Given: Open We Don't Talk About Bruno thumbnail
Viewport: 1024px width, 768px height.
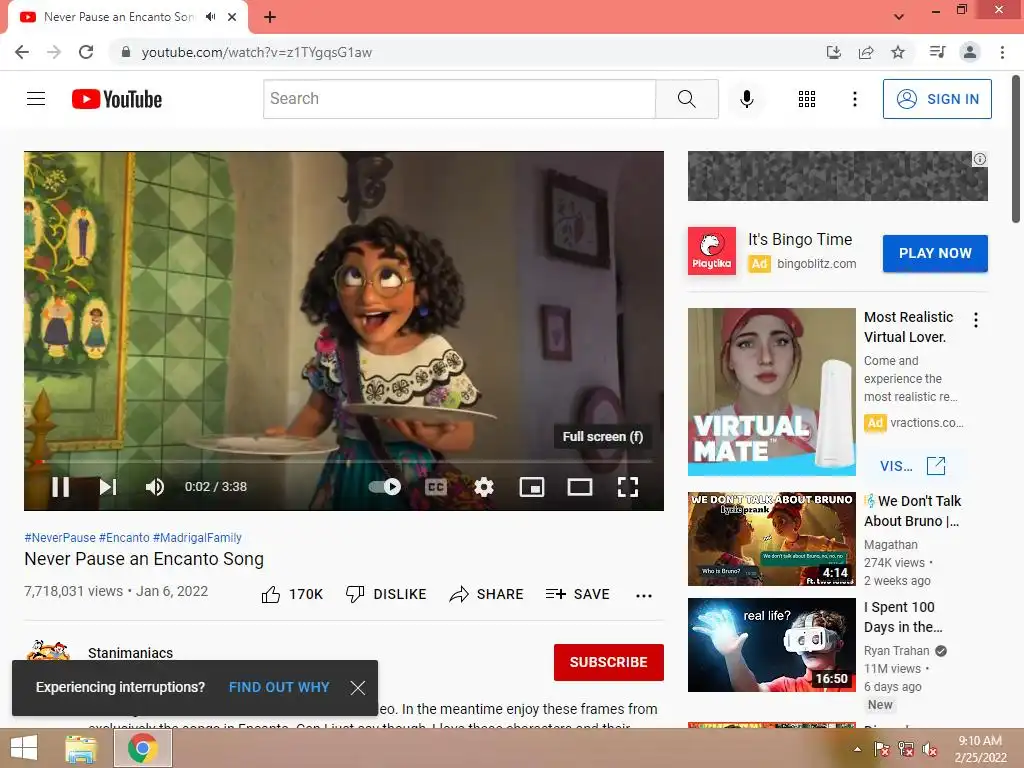Looking at the screenshot, I should [771, 539].
